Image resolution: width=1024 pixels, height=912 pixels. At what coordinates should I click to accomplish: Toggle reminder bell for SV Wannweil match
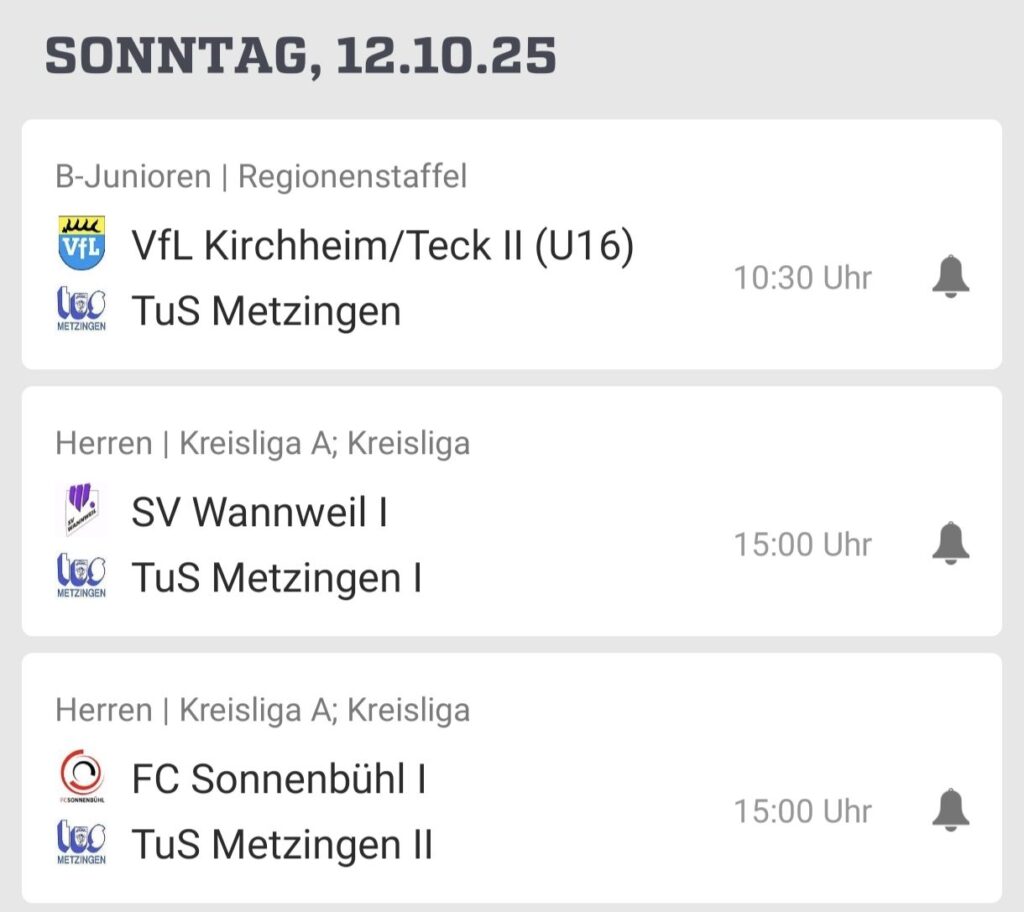point(951,544)
